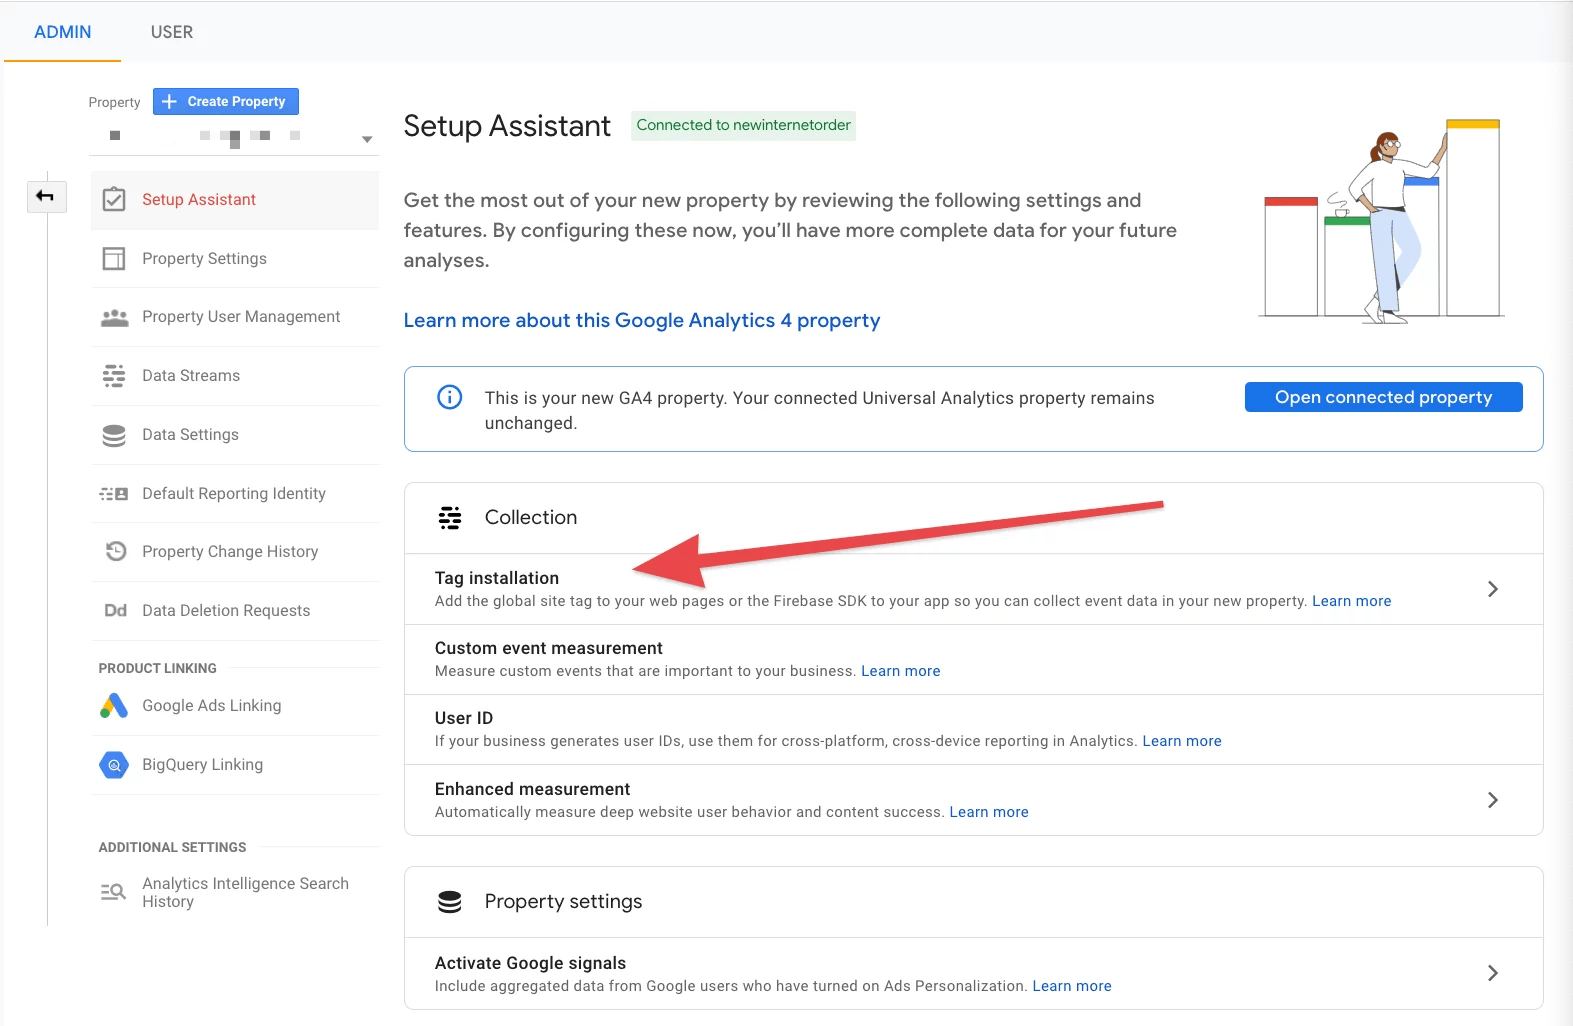Click the Setup Assistant checkbox icon

click(114, 200)
